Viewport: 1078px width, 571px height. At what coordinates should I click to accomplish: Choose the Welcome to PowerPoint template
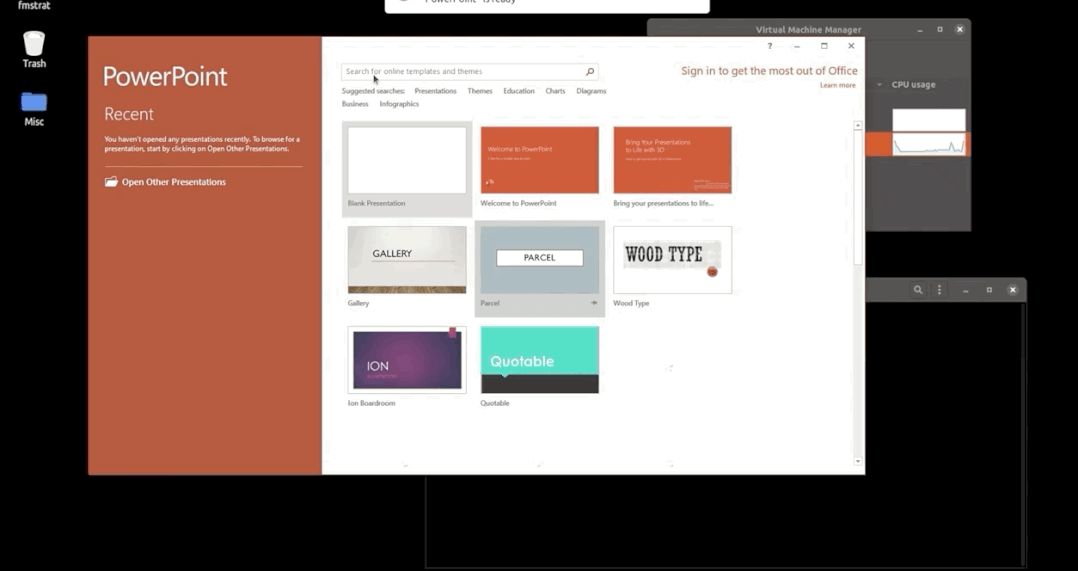tap(540, 160)
